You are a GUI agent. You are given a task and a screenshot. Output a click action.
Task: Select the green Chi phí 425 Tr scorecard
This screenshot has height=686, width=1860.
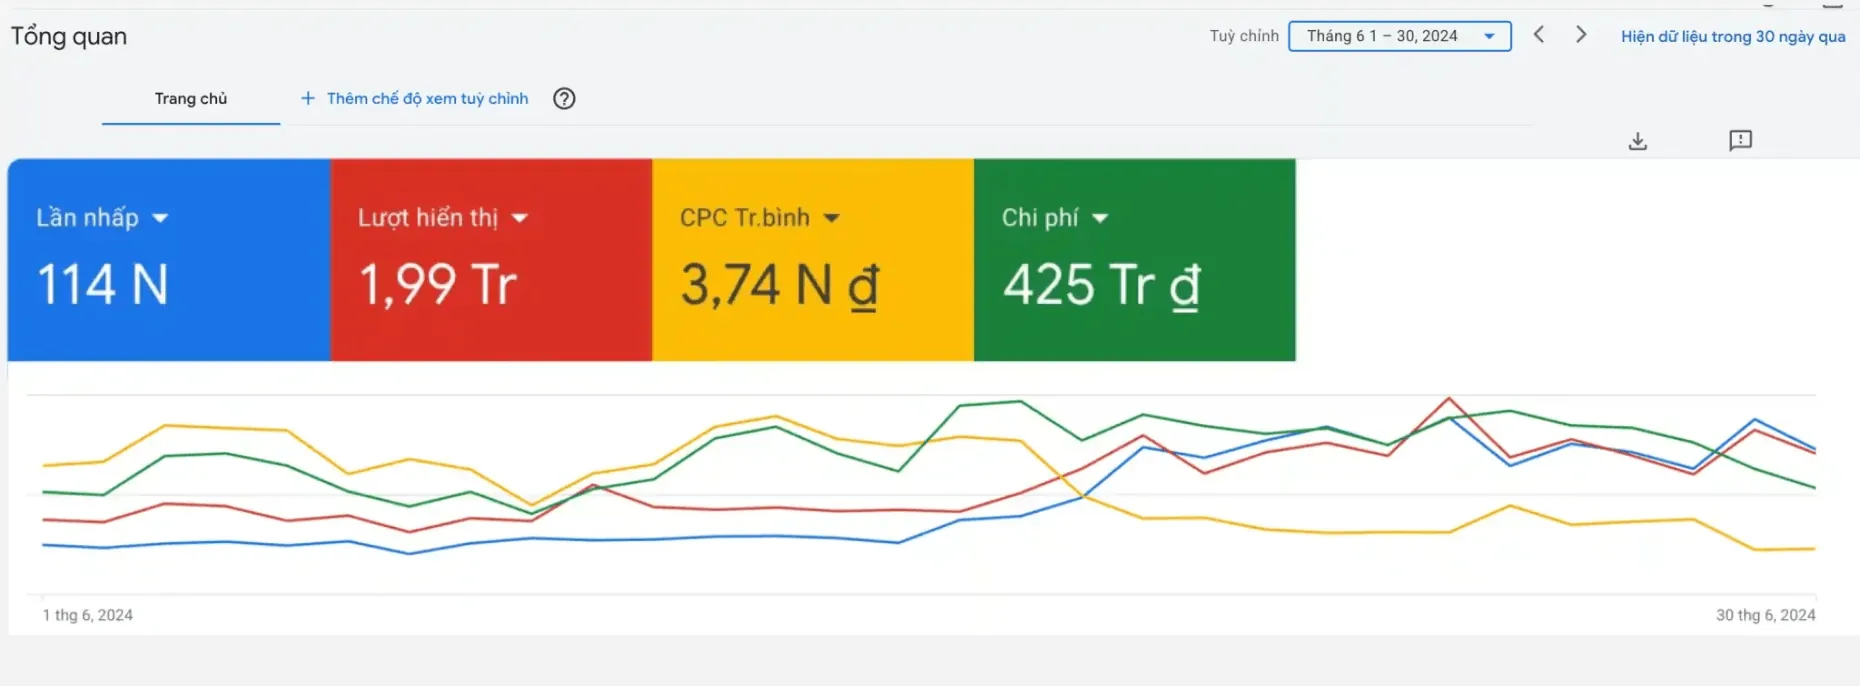pyautogui.click(x=1135, y=260)
